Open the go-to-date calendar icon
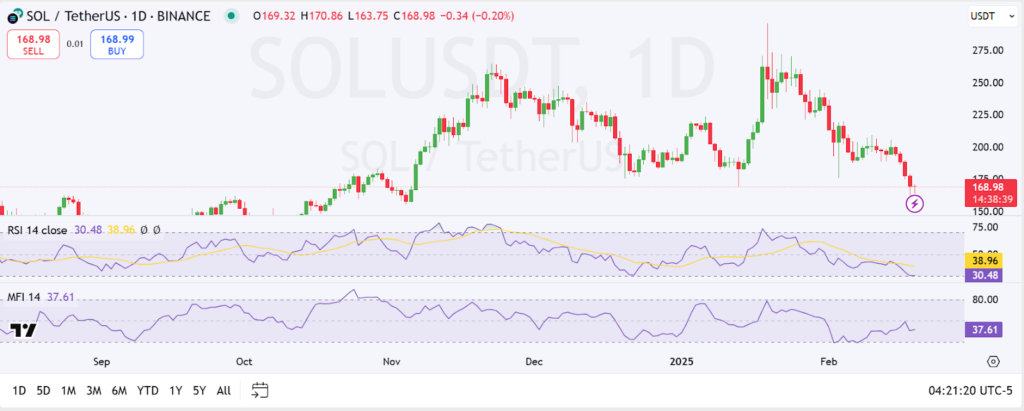This screenshot has width=1024, height=411. tap(260, 390)
